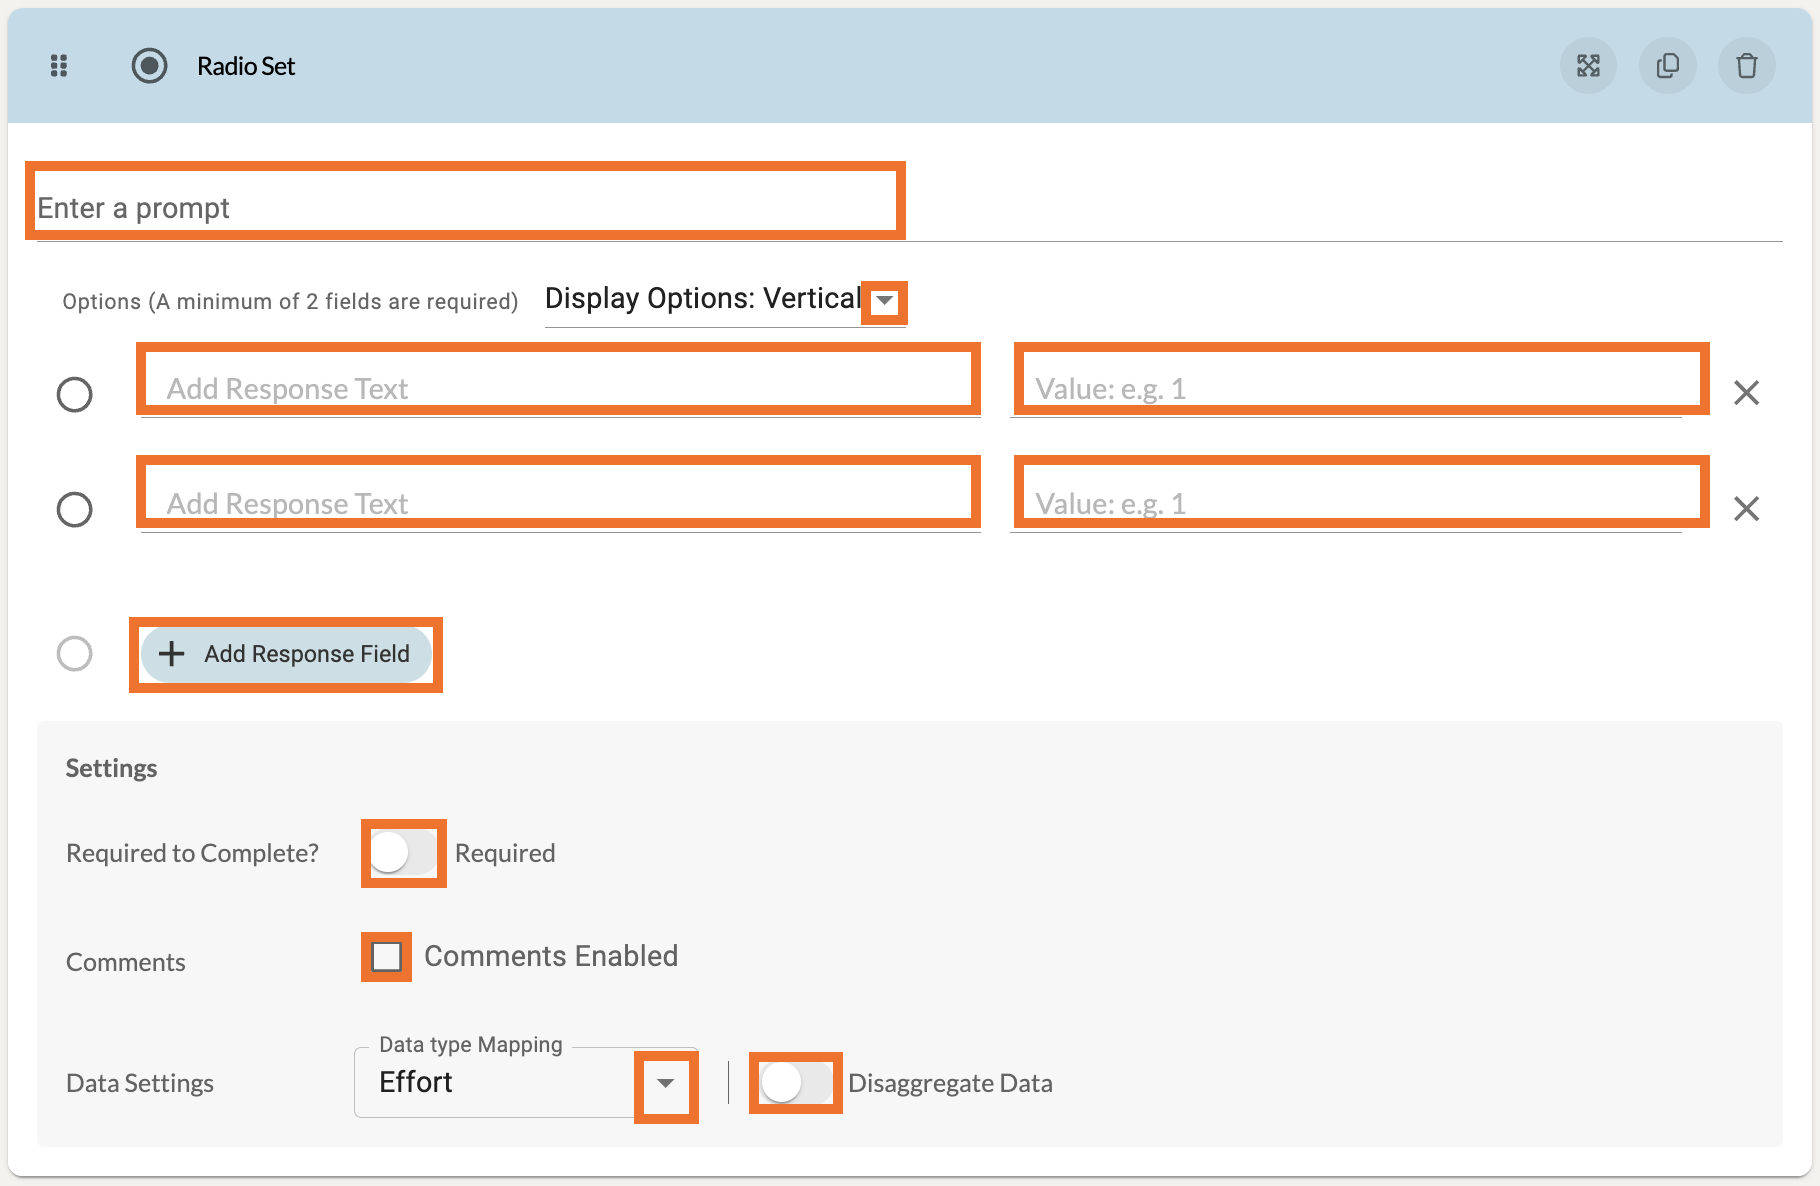
Task: Remove the second response option row
Action: [1746, 509]
